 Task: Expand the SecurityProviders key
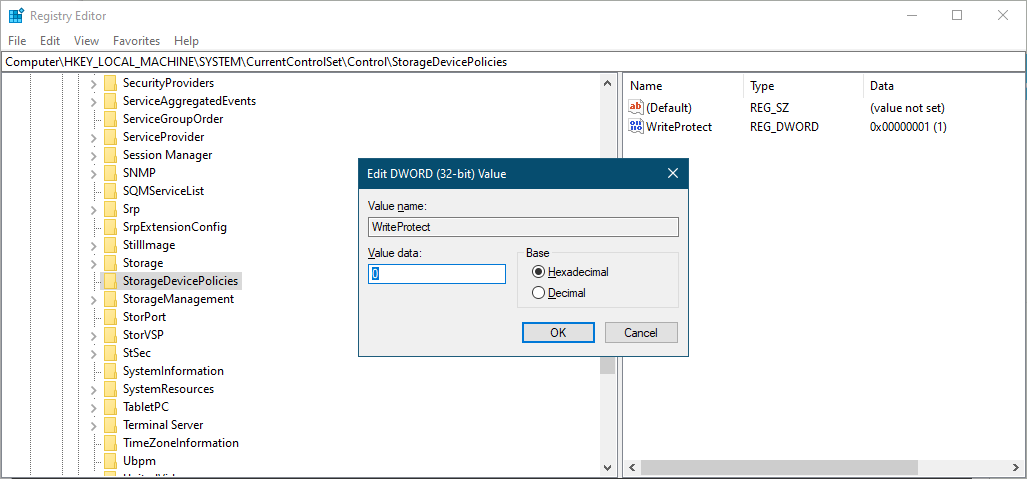[94, 83]
